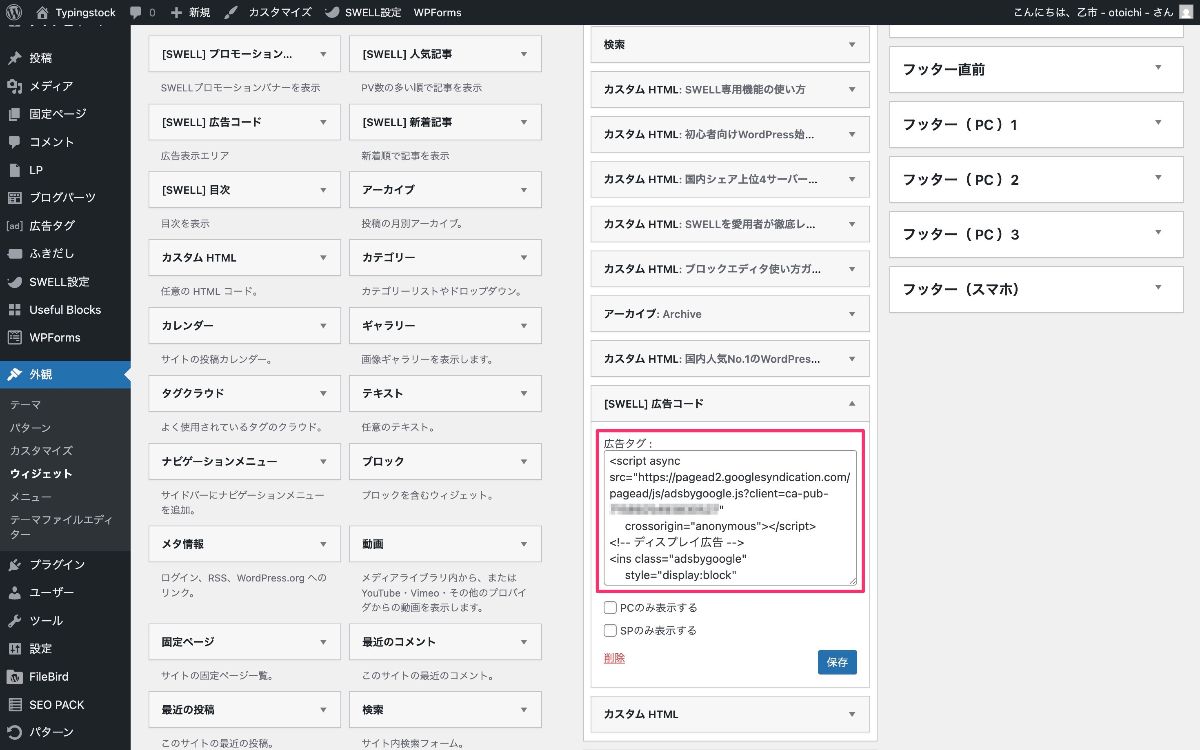The height and width of the screenshot is (750, 1200).
Task: Click the page icon beside 固定ページ
Action: 14,114
